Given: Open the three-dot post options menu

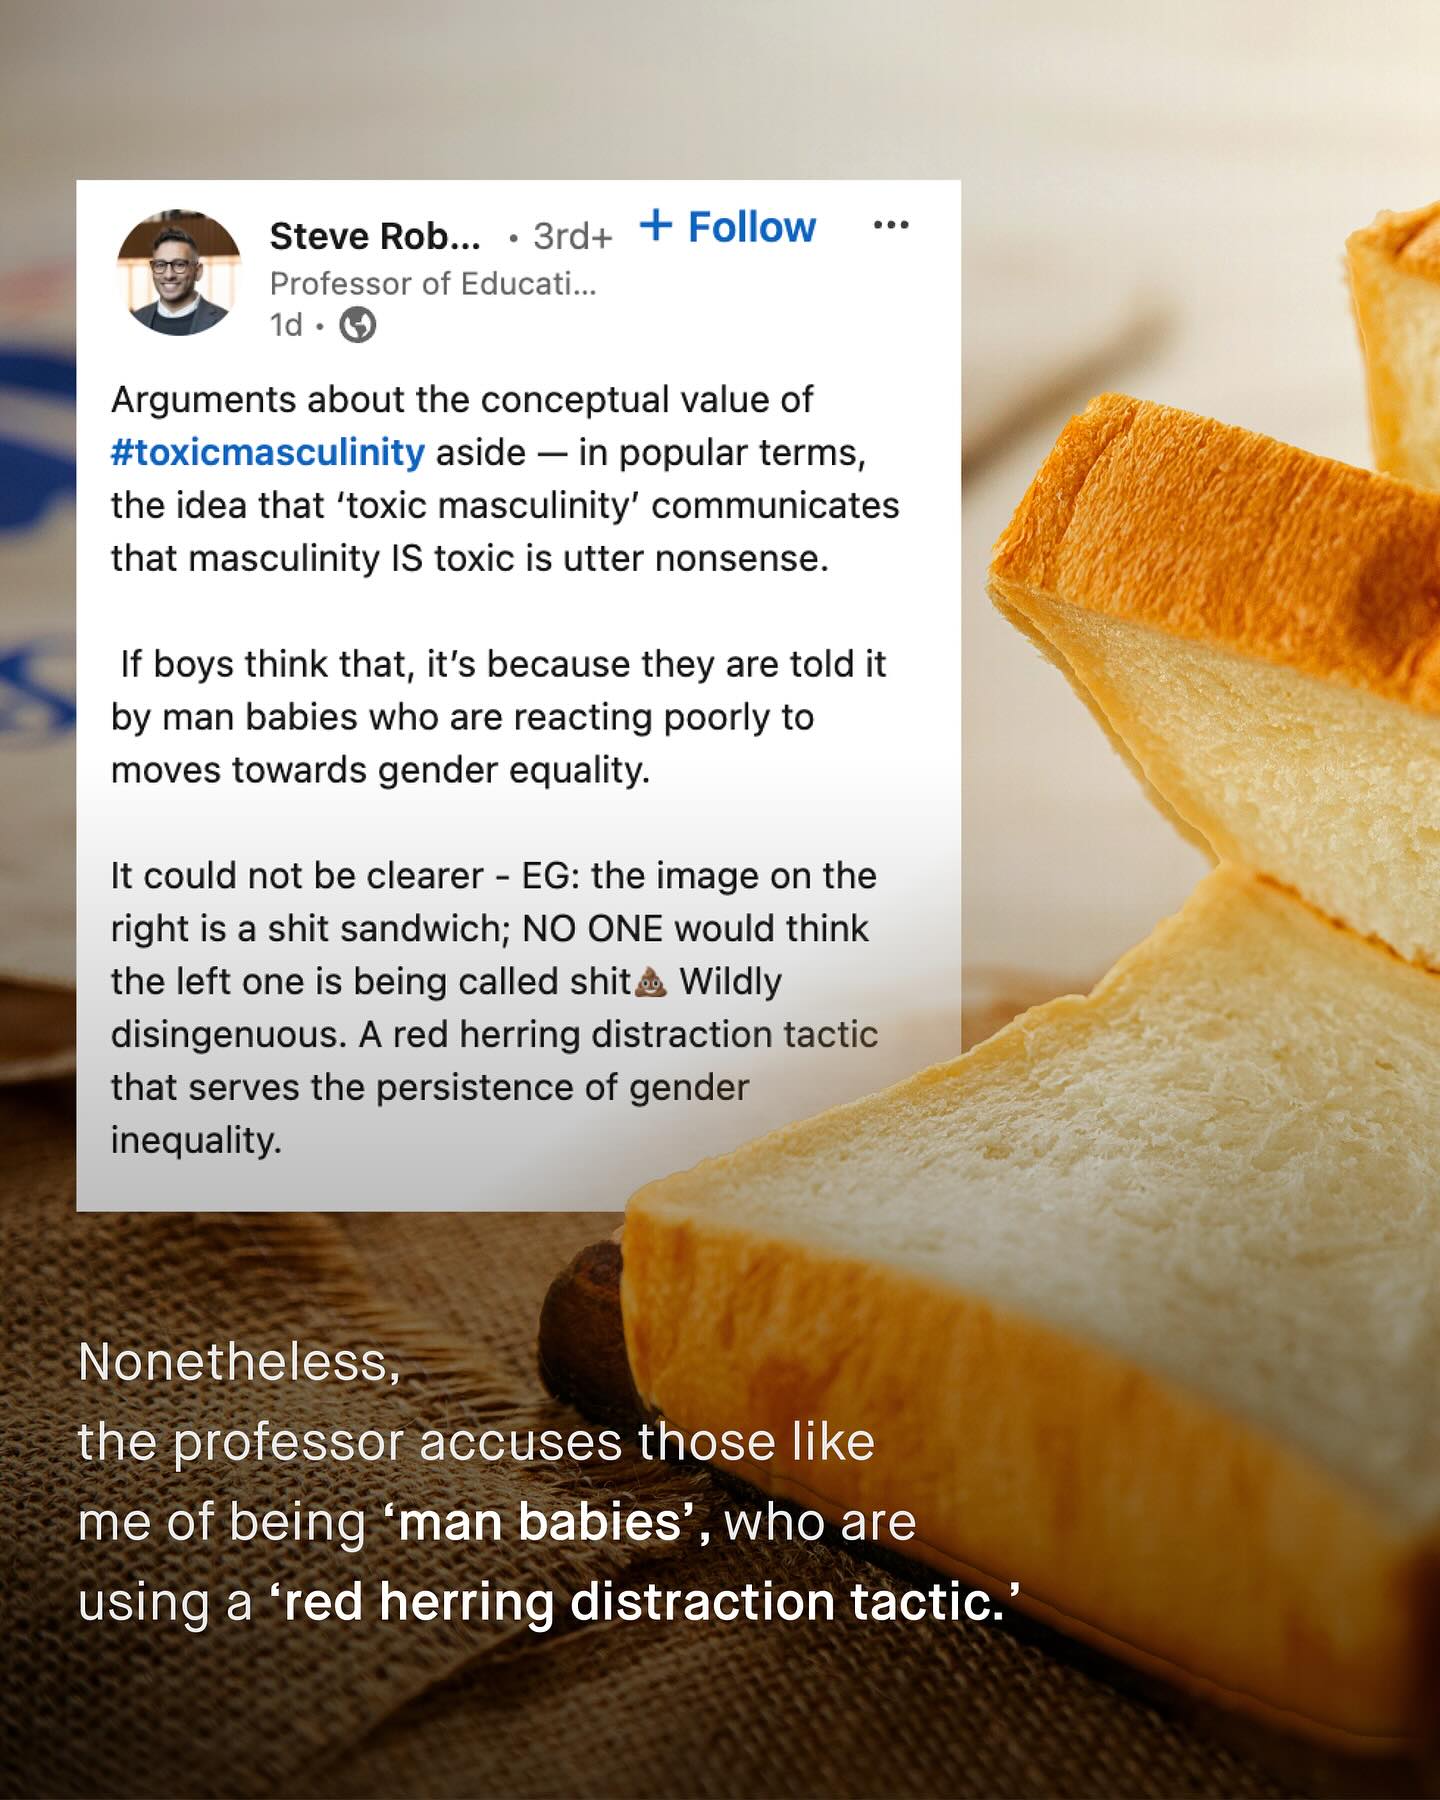Looking at the screenshot, I should coord(890,225).
